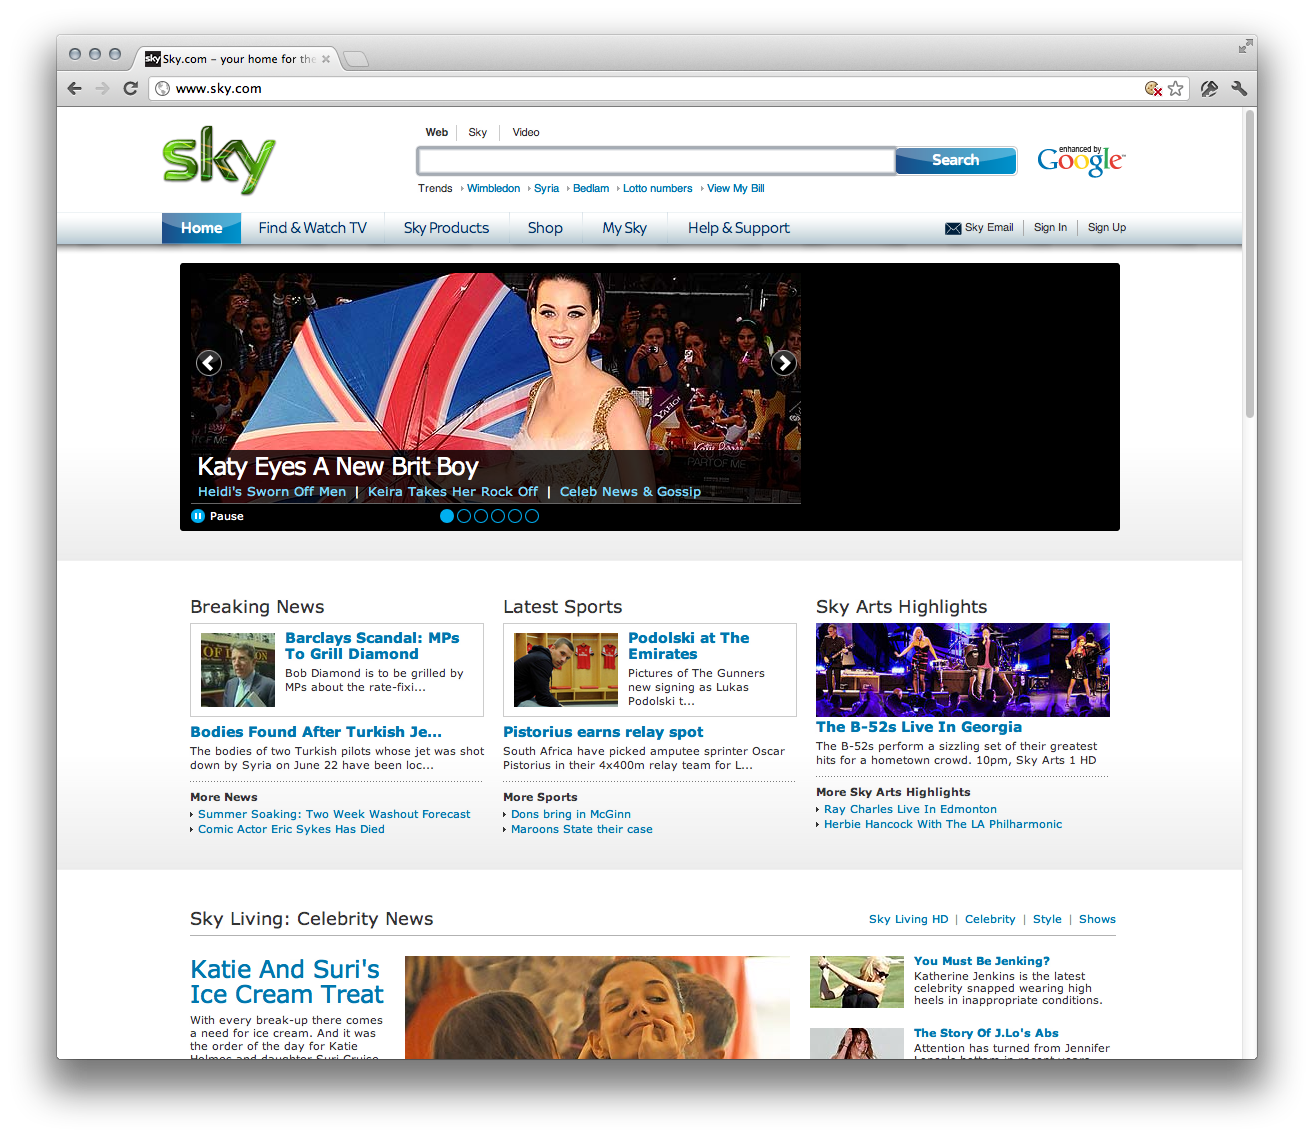The width and height of the screenshot is (1314, 1138).
Task: Select the third carousel dot
Action: [481, 516]
